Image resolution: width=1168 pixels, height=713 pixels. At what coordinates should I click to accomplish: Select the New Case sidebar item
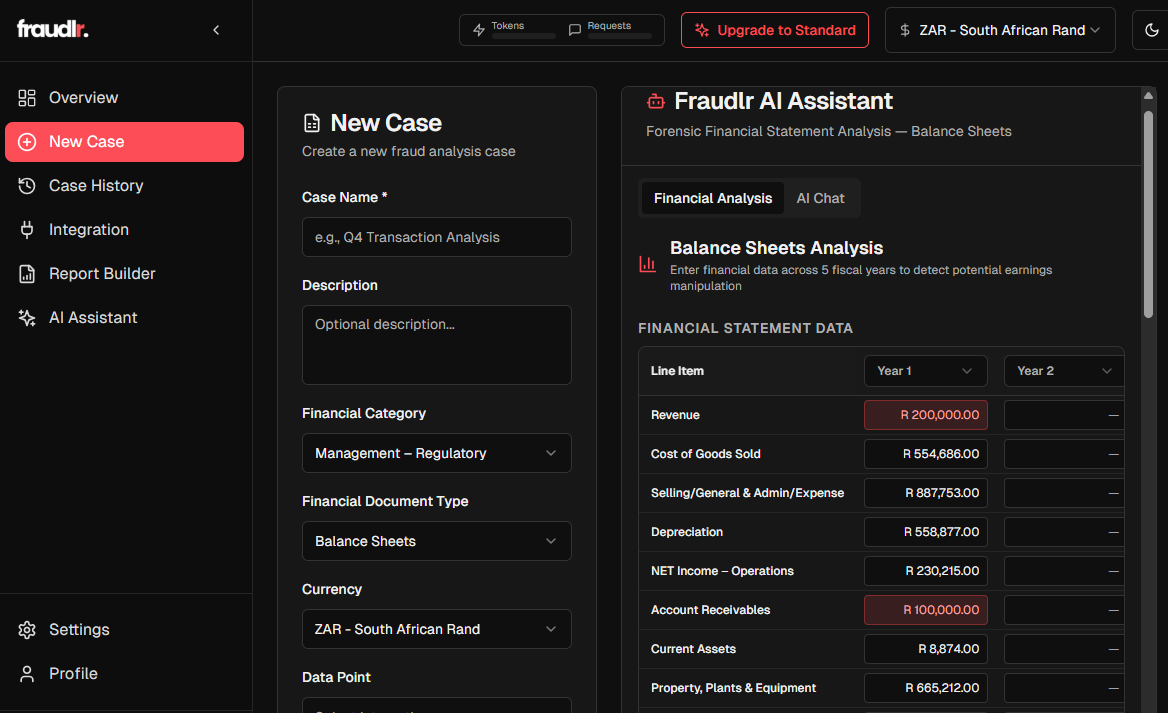coord(124,142)
